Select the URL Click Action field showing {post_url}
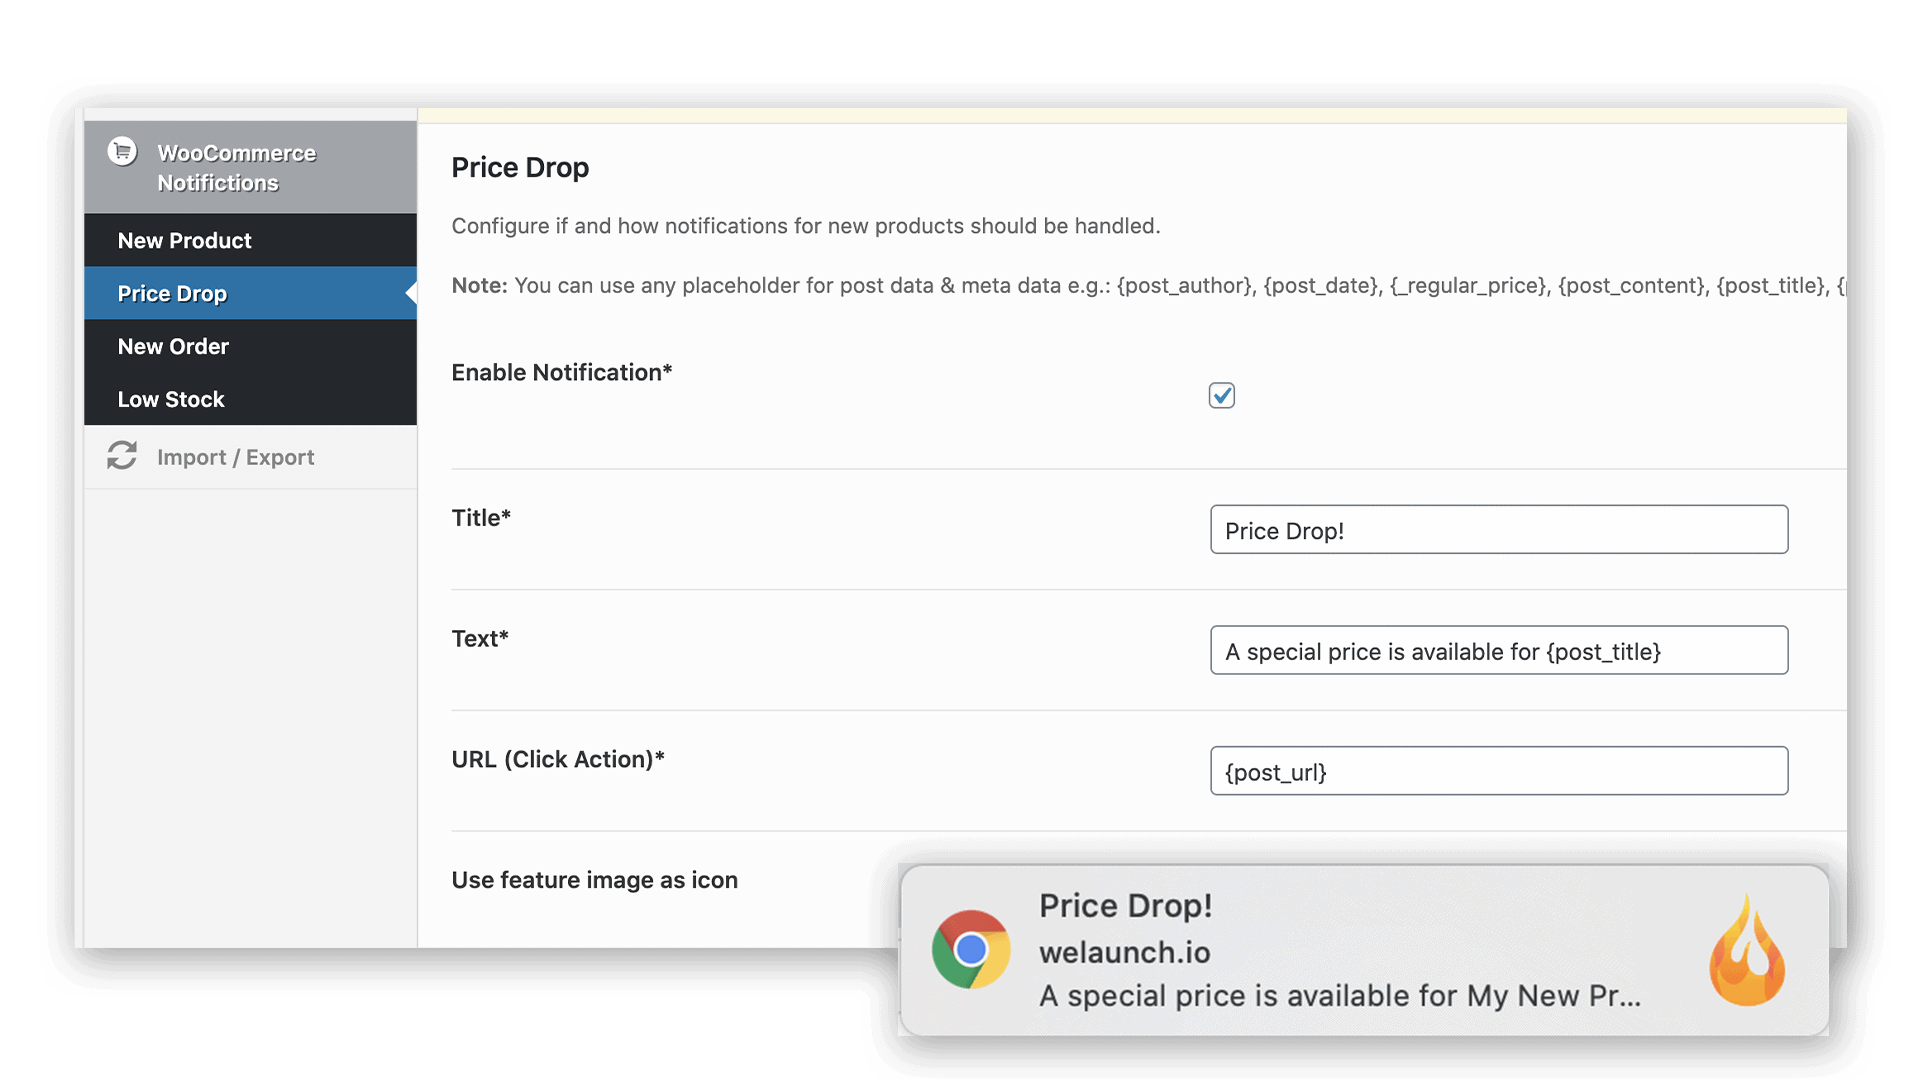 coord(1499,771)
